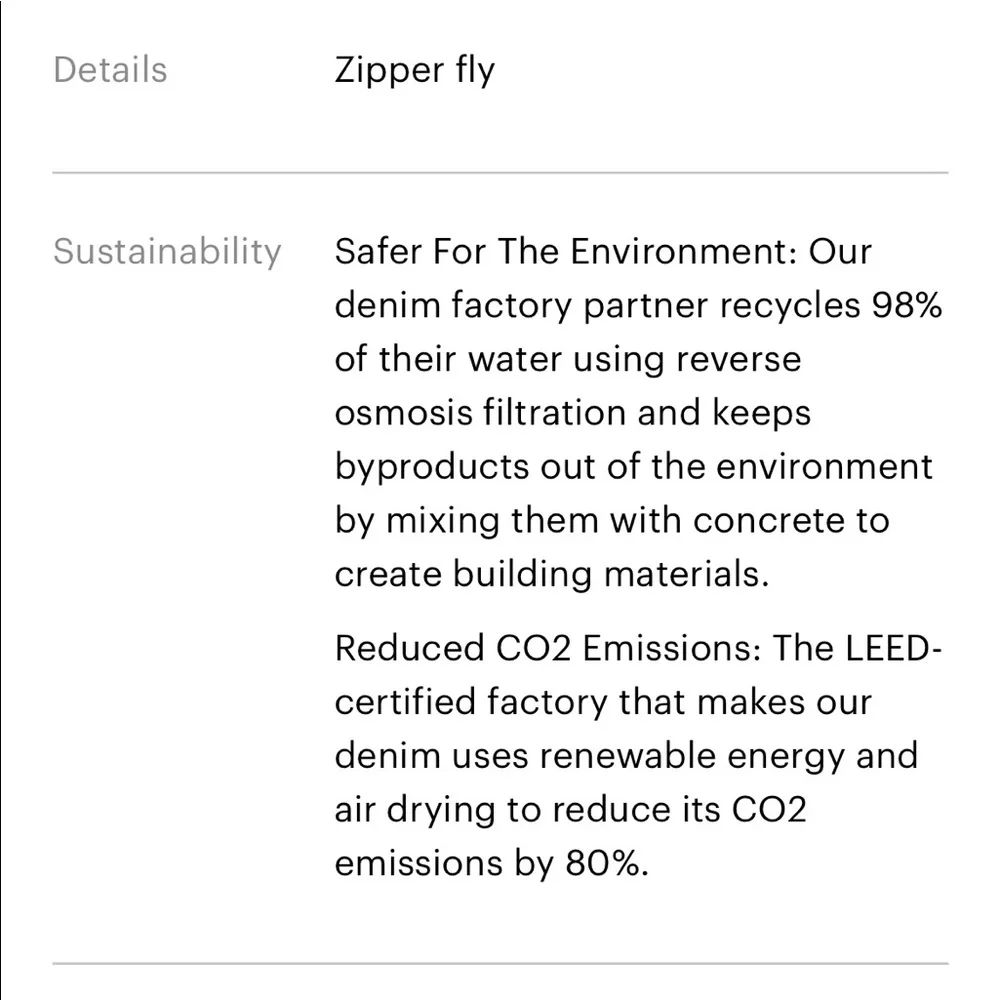Click the phrase certified factory

pos(470,702)
